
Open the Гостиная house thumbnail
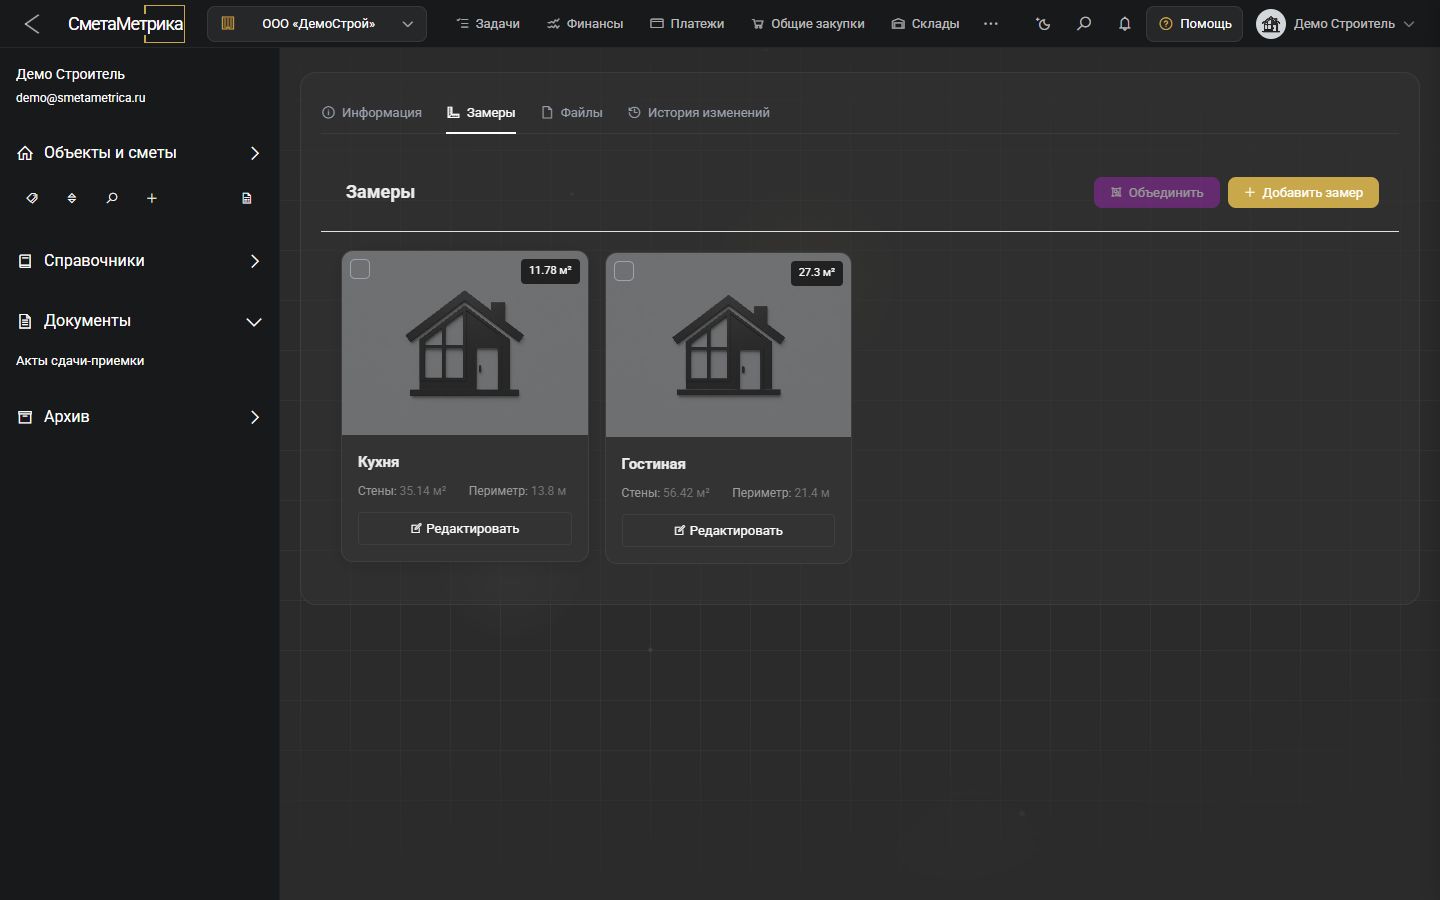728,345
